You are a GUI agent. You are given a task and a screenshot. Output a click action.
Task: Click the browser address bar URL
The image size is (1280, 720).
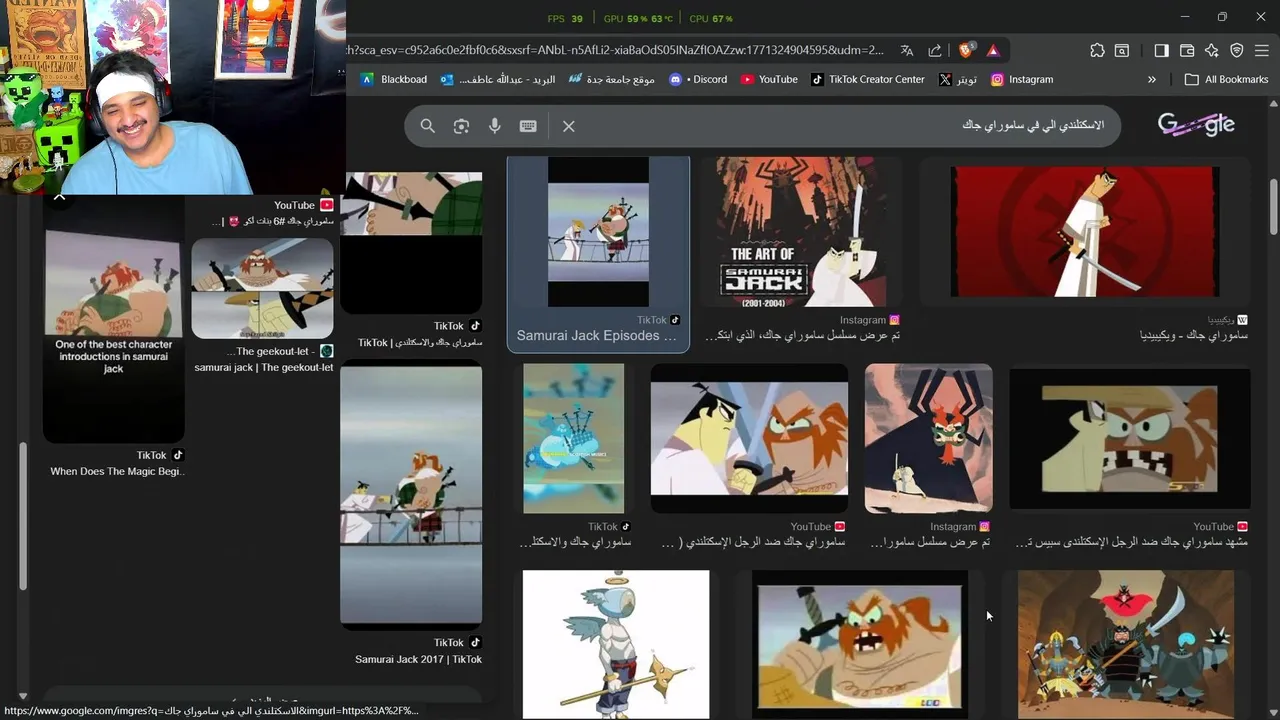pyautogui.click(x=615, y=50)
